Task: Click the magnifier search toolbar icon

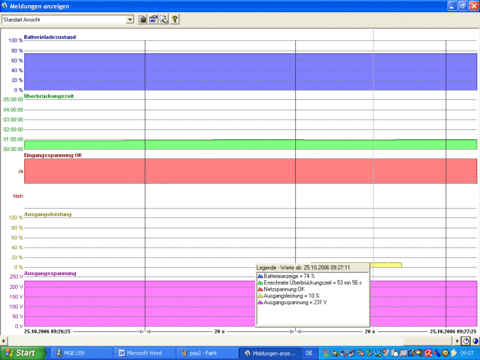Action: click(164, 19)
